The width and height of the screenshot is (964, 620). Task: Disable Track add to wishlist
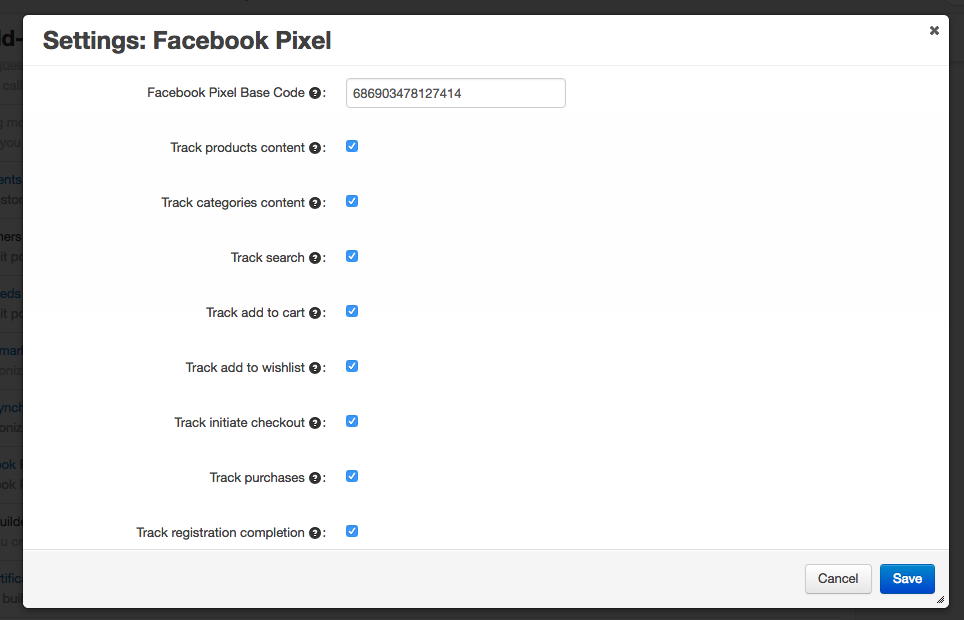point(352,367)
